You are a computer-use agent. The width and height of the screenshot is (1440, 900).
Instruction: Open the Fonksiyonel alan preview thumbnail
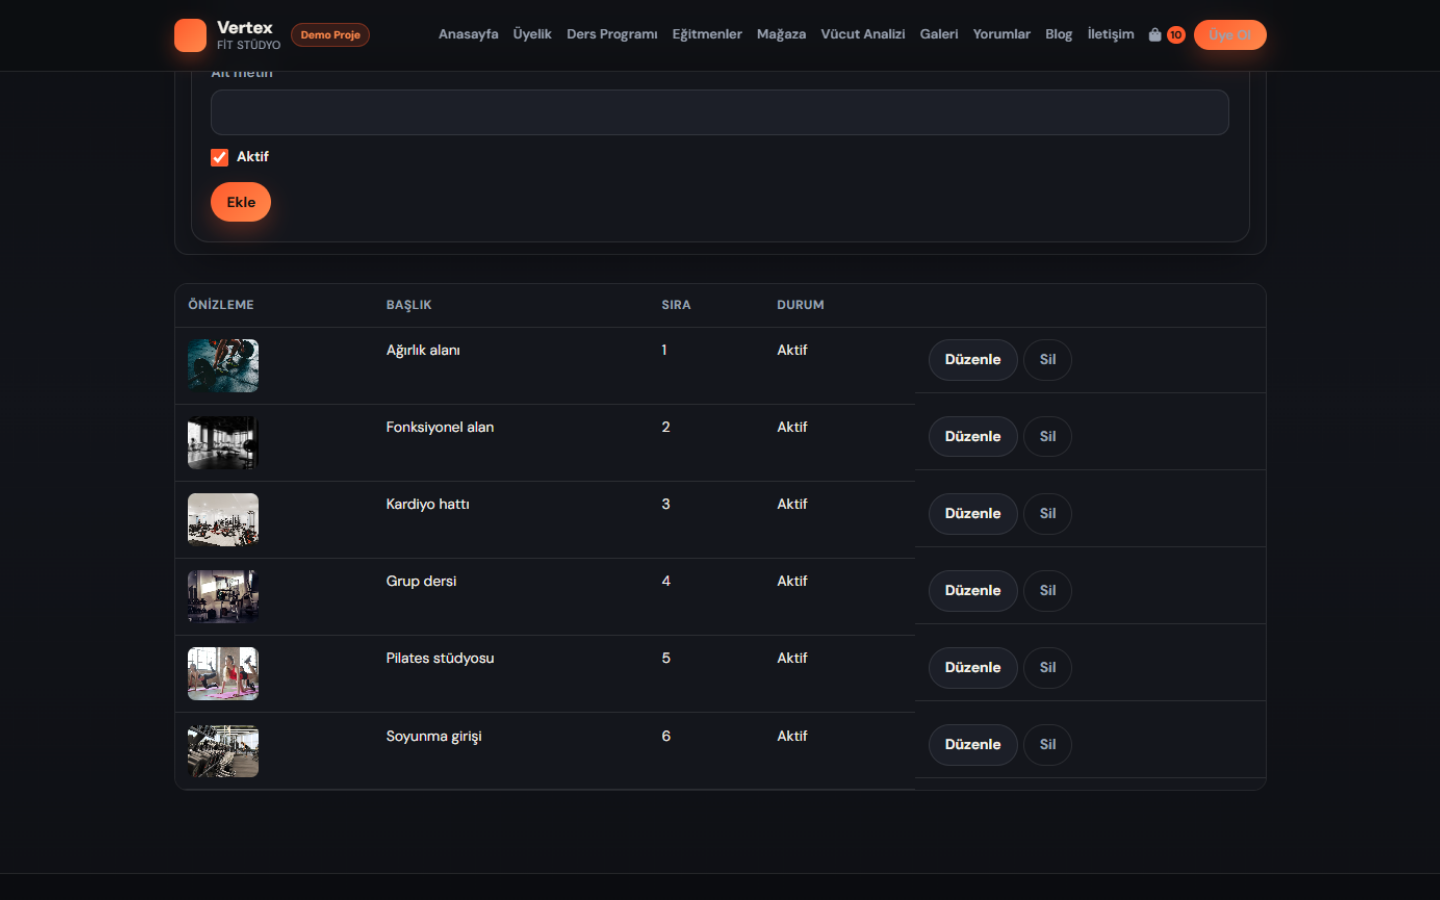point(223,442)
